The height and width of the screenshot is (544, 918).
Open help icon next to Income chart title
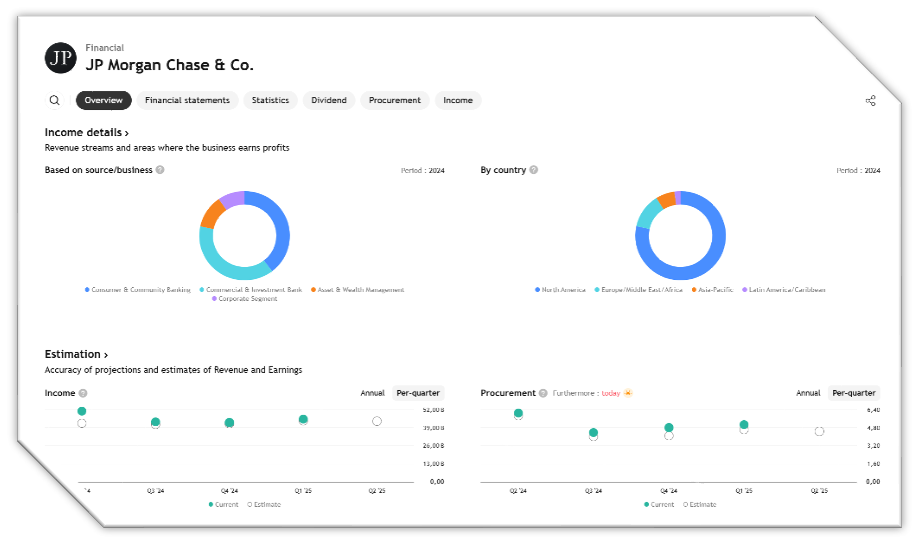tap(83, 393)
